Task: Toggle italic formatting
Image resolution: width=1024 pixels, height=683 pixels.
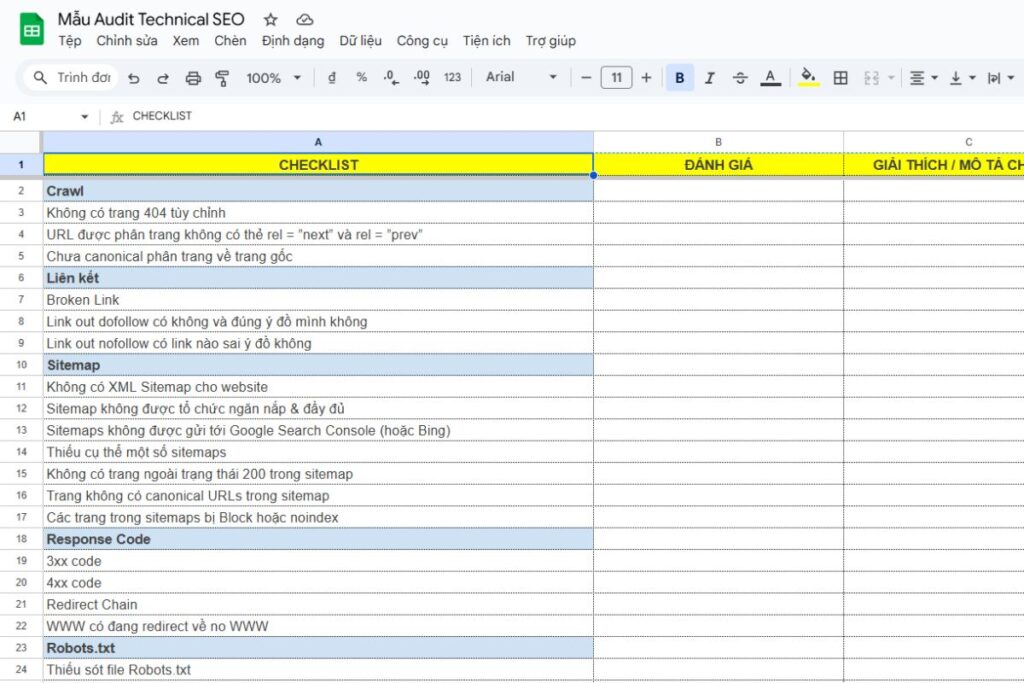Action: tap(710, 78)
